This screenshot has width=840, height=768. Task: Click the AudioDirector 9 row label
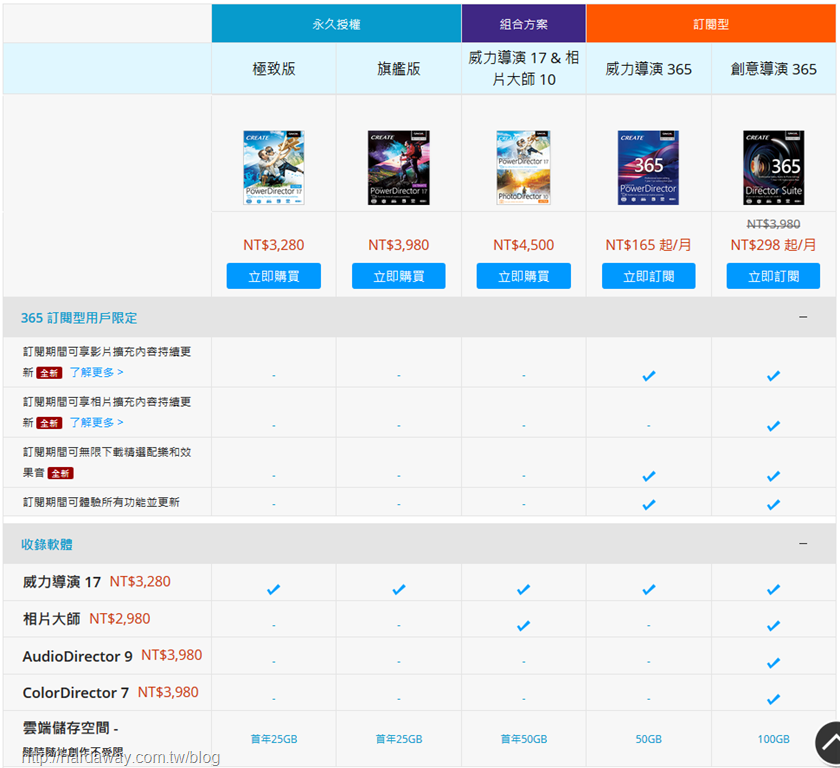coord(78,656)
